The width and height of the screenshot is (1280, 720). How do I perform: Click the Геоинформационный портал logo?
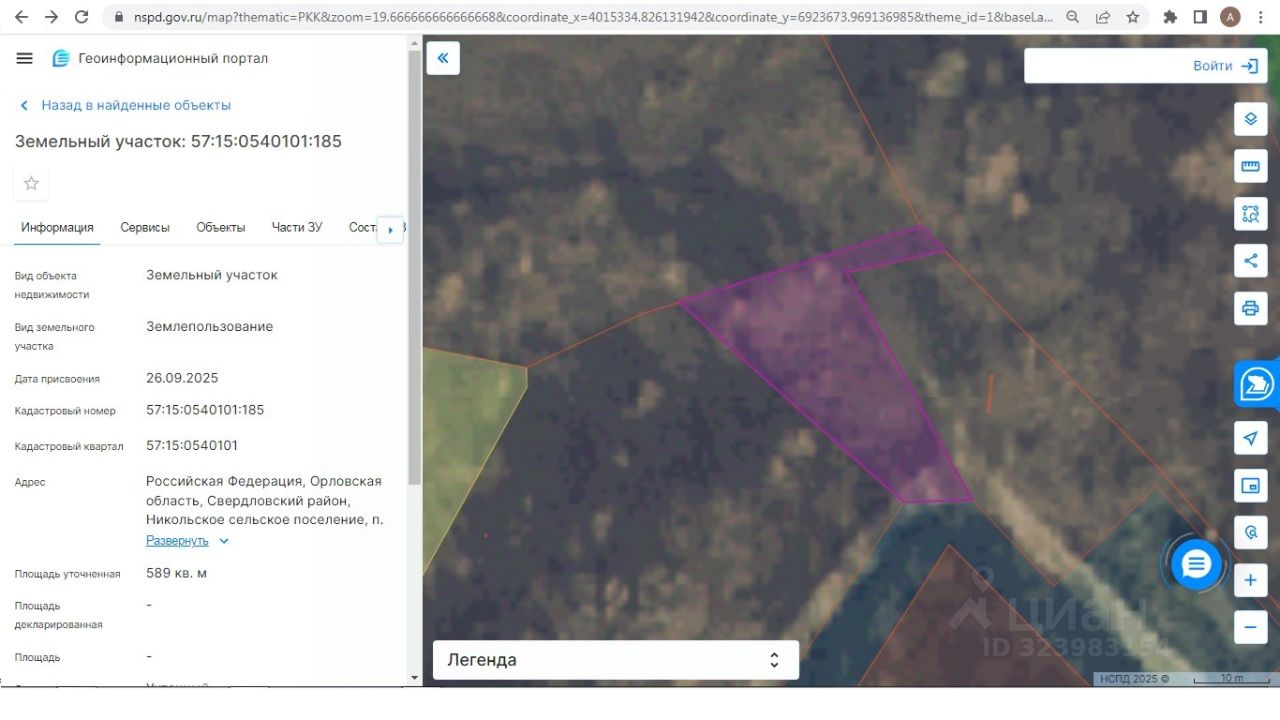point(160,58)
